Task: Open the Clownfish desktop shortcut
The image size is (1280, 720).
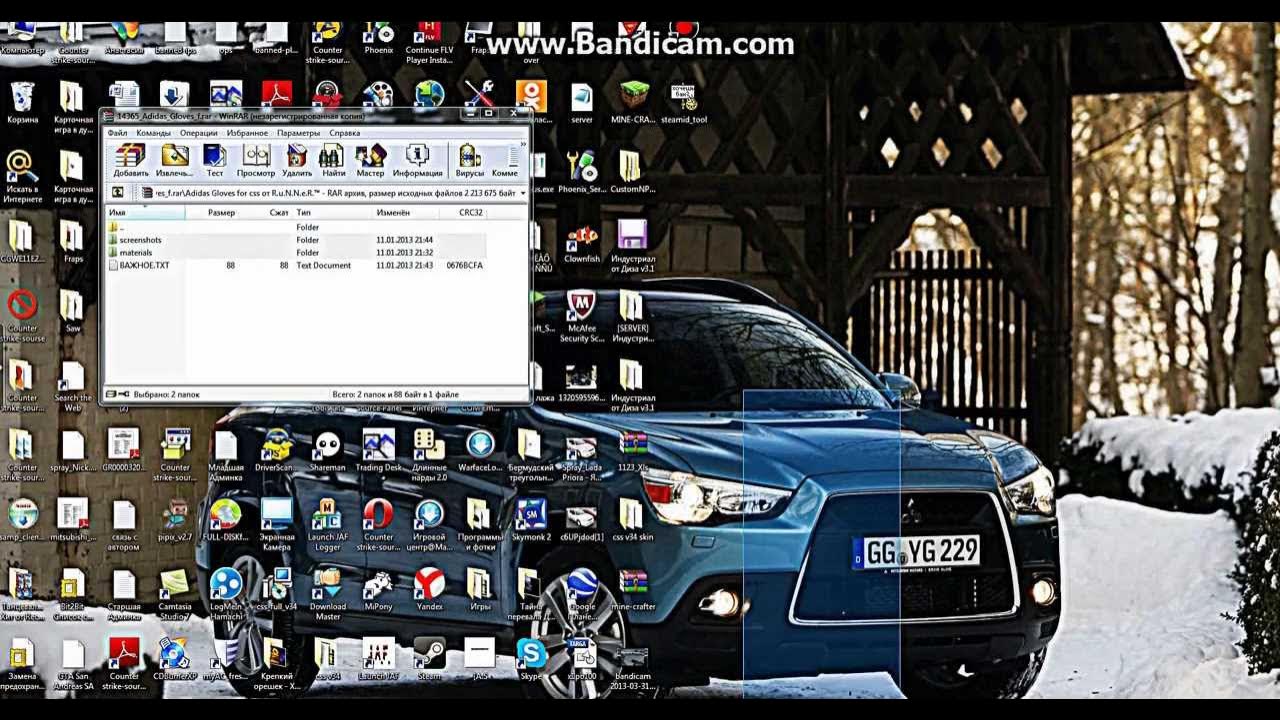Action: (x=582, y=242)
